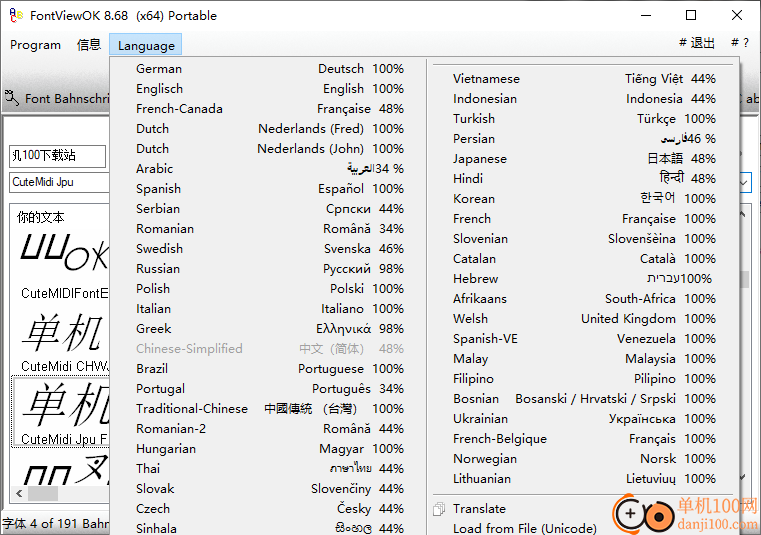The image size is (761, 535).
Task: Choose Slovak Slovenčiny language
Action: pyautogui.click(x=268, y=488)
